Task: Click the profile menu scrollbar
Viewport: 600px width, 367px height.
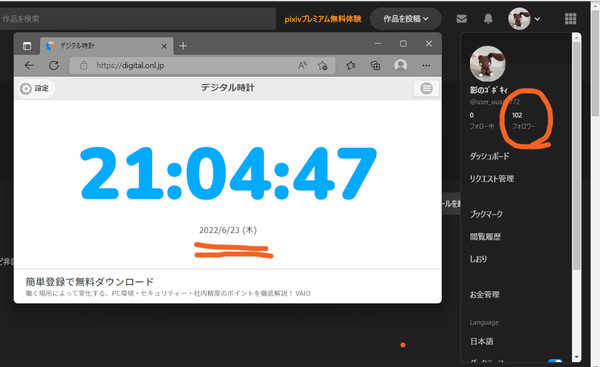Action: pos(576,155)
